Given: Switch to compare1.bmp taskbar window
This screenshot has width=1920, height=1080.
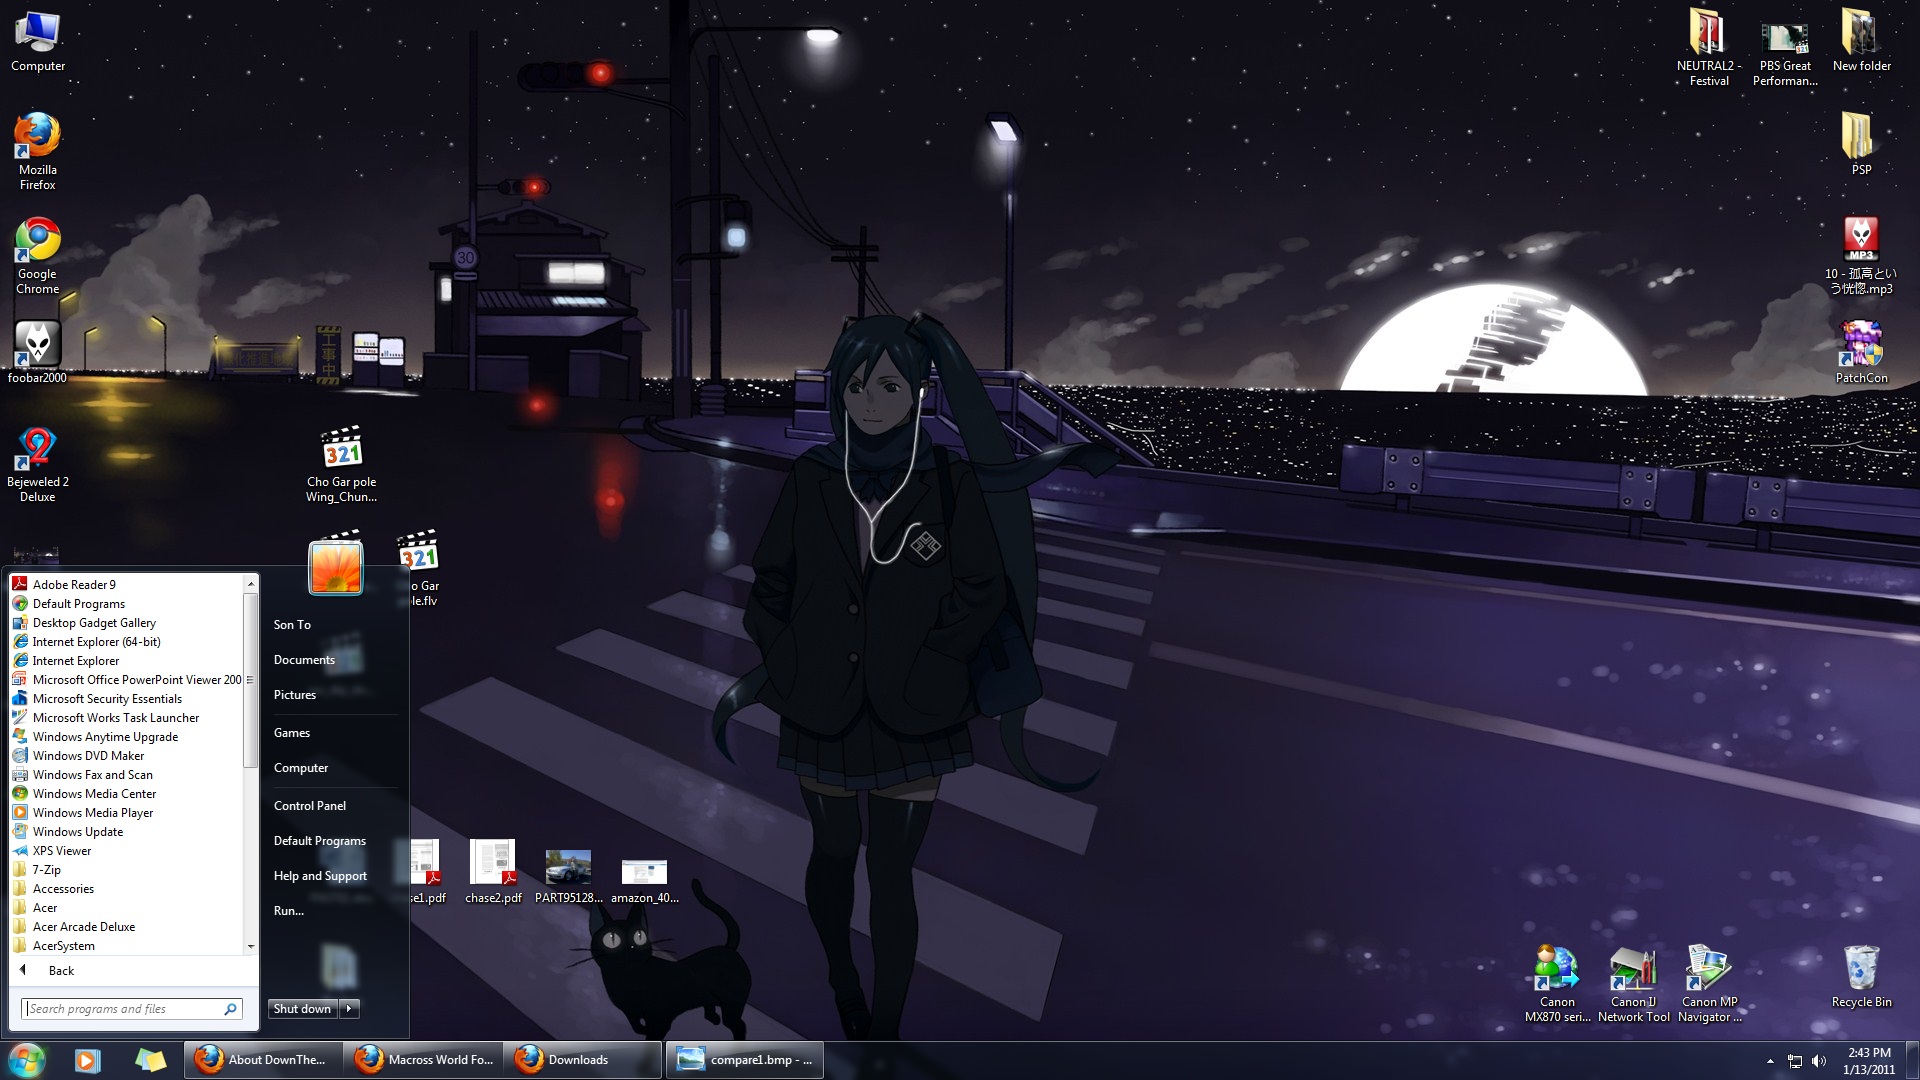Looking at the screenshot, I should tap(744, 1060).
